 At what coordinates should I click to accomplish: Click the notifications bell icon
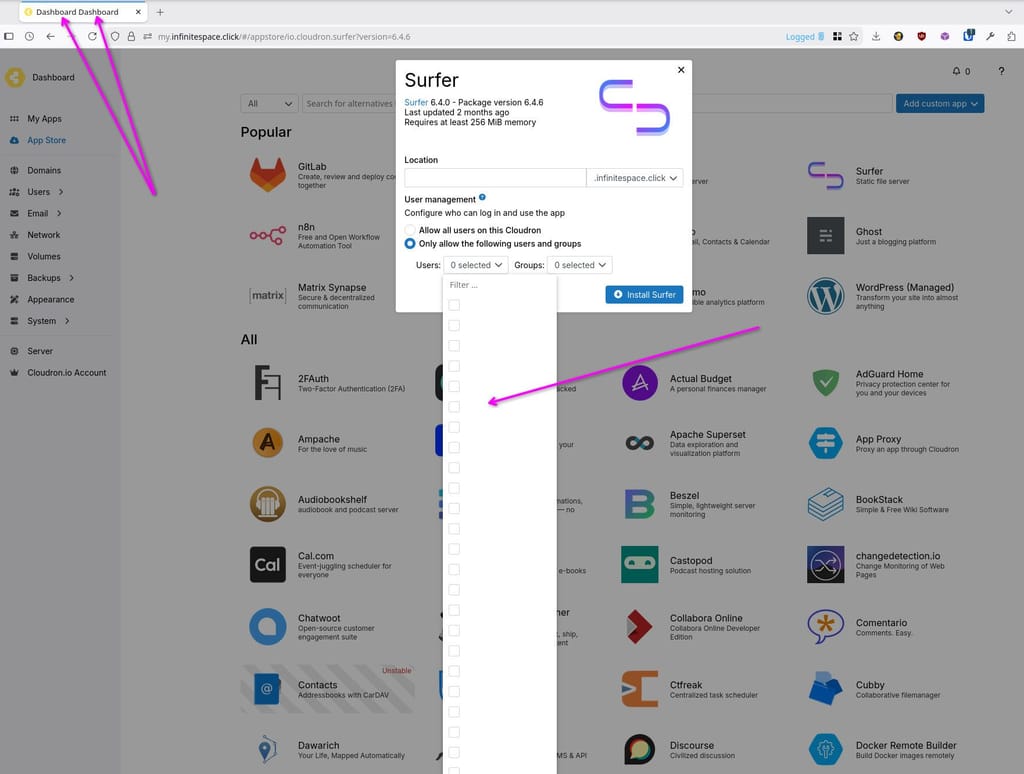[956, 71]
